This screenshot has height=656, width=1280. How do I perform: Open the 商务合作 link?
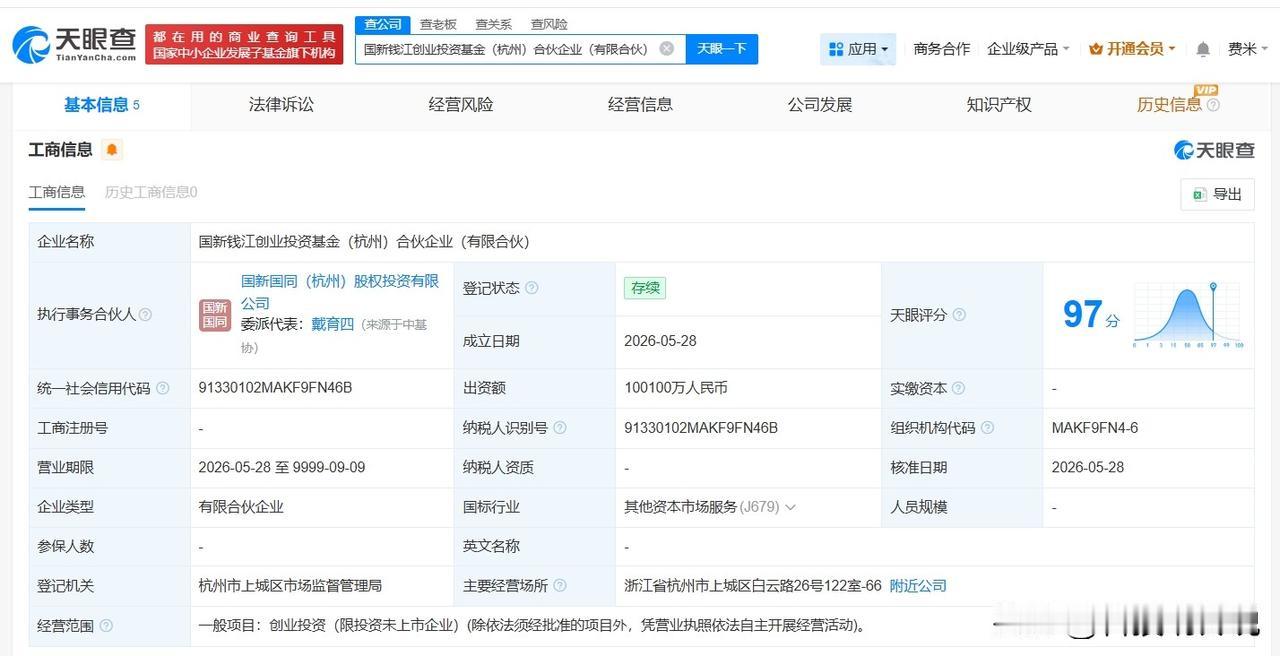tap(942, 49)
